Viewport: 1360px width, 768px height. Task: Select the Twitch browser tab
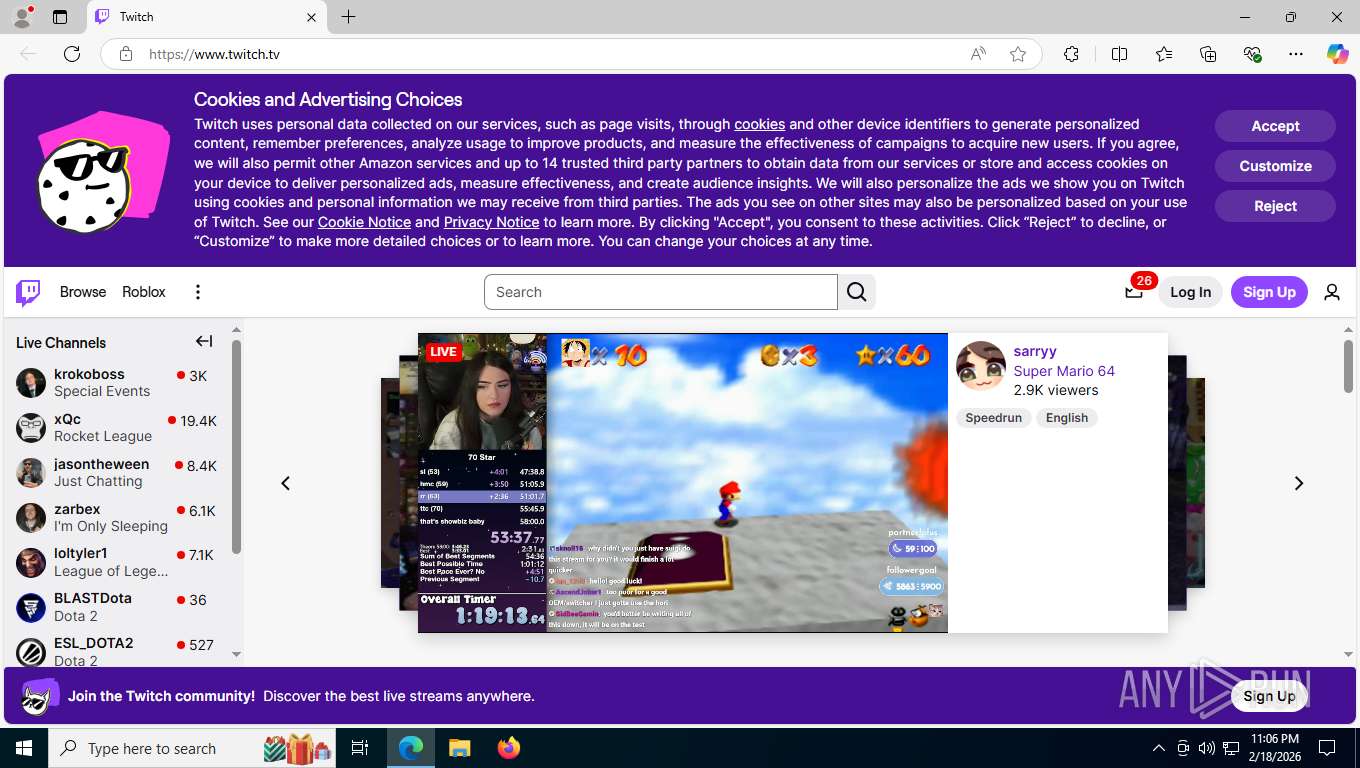207,17
